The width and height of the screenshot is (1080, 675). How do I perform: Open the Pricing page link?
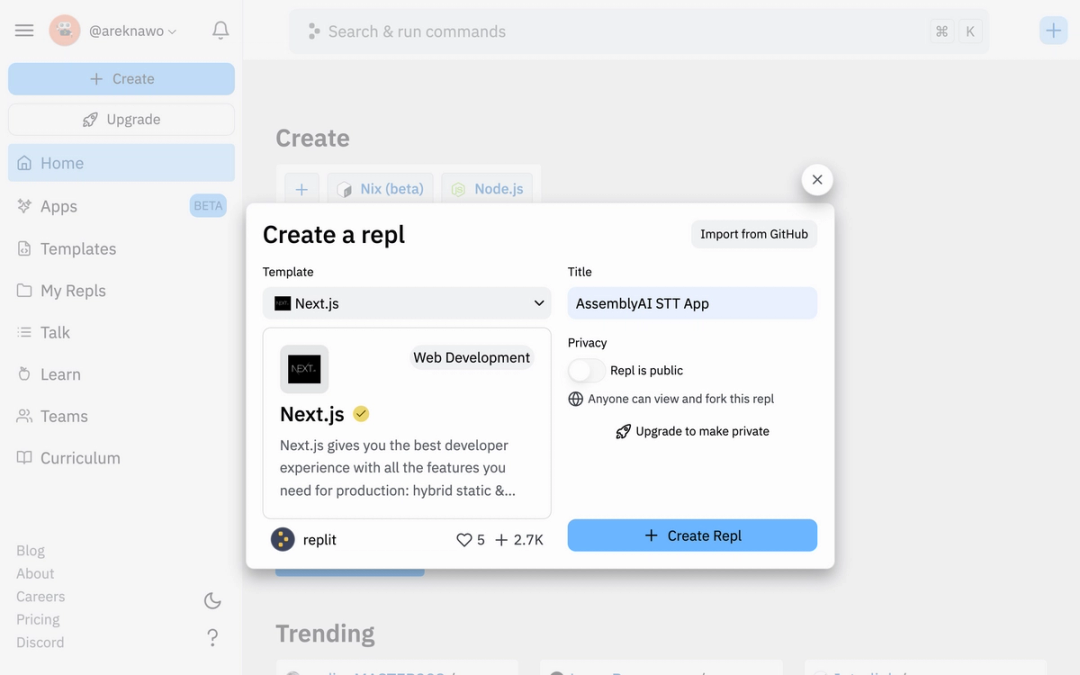[37, 619]
